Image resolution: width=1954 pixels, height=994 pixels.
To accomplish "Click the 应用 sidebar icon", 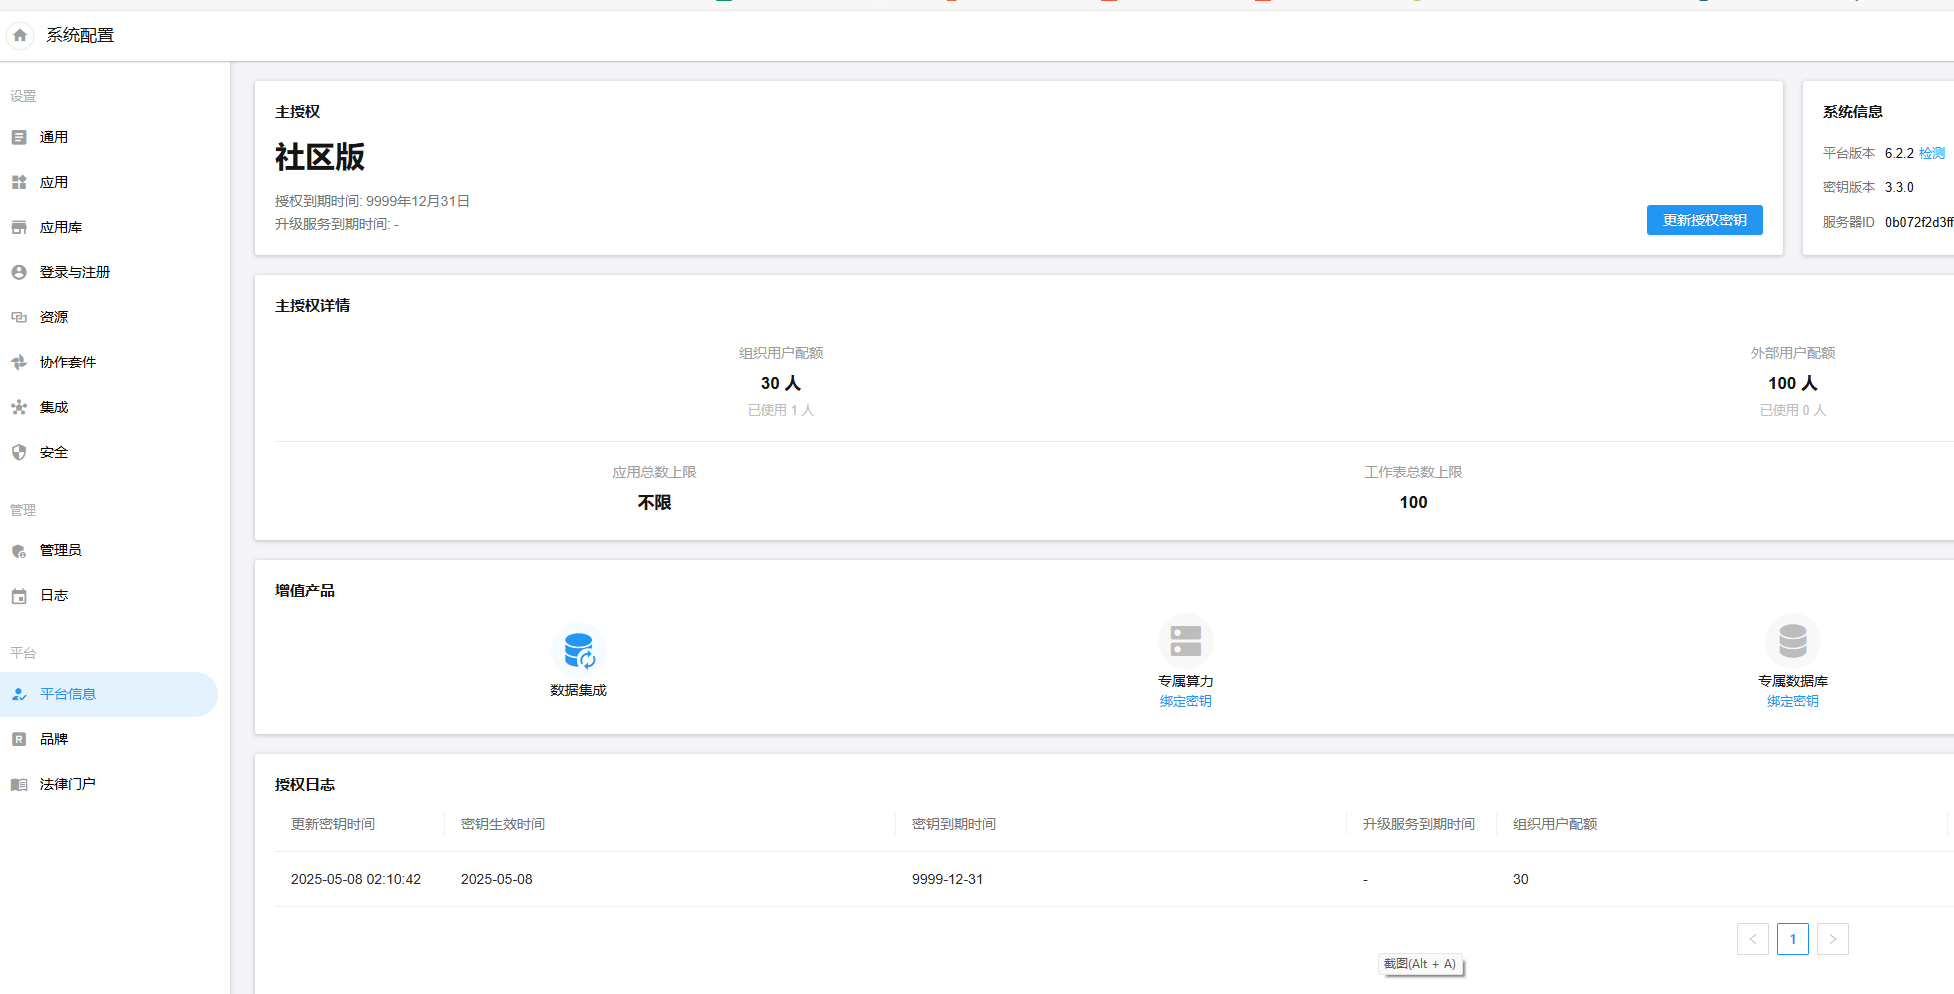I will pos(19,182).
